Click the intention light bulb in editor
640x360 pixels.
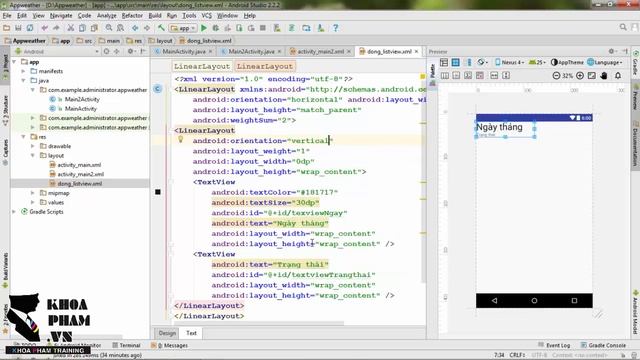click(180, 140)
